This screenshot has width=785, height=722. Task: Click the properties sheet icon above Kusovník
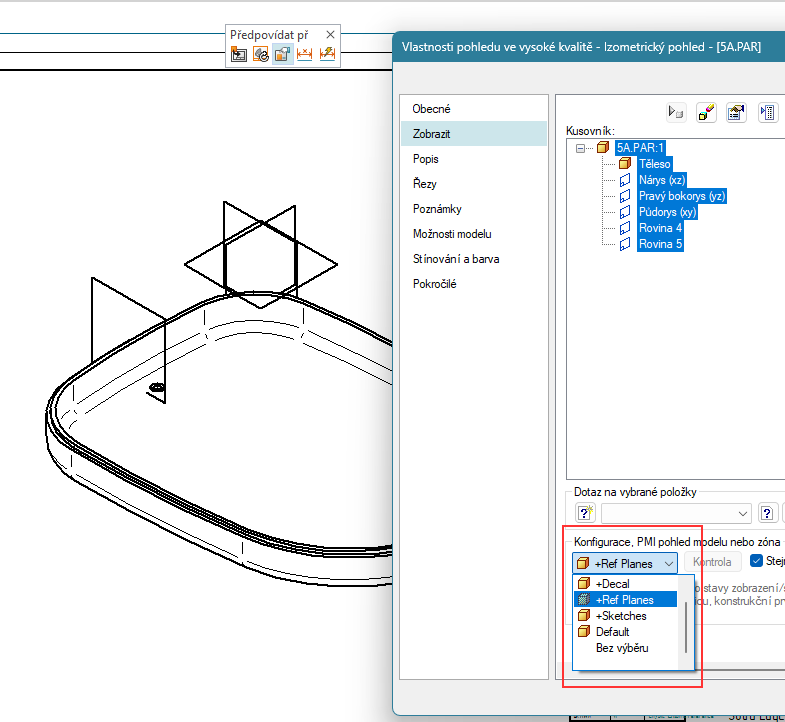click(737, 112)
